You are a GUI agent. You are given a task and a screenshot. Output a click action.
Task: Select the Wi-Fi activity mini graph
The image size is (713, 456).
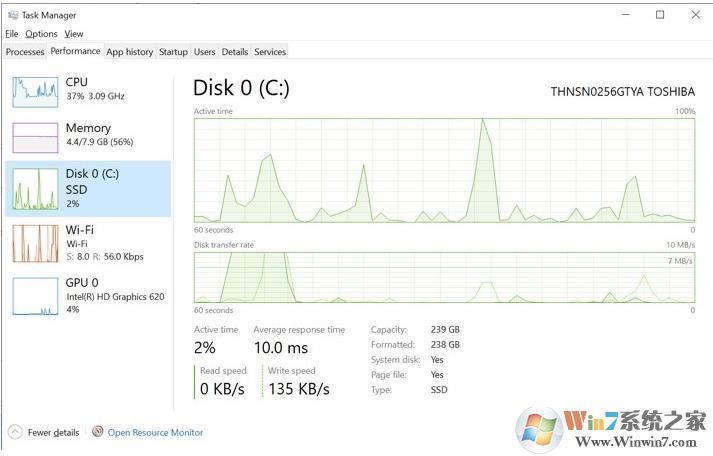click(35, 243)
